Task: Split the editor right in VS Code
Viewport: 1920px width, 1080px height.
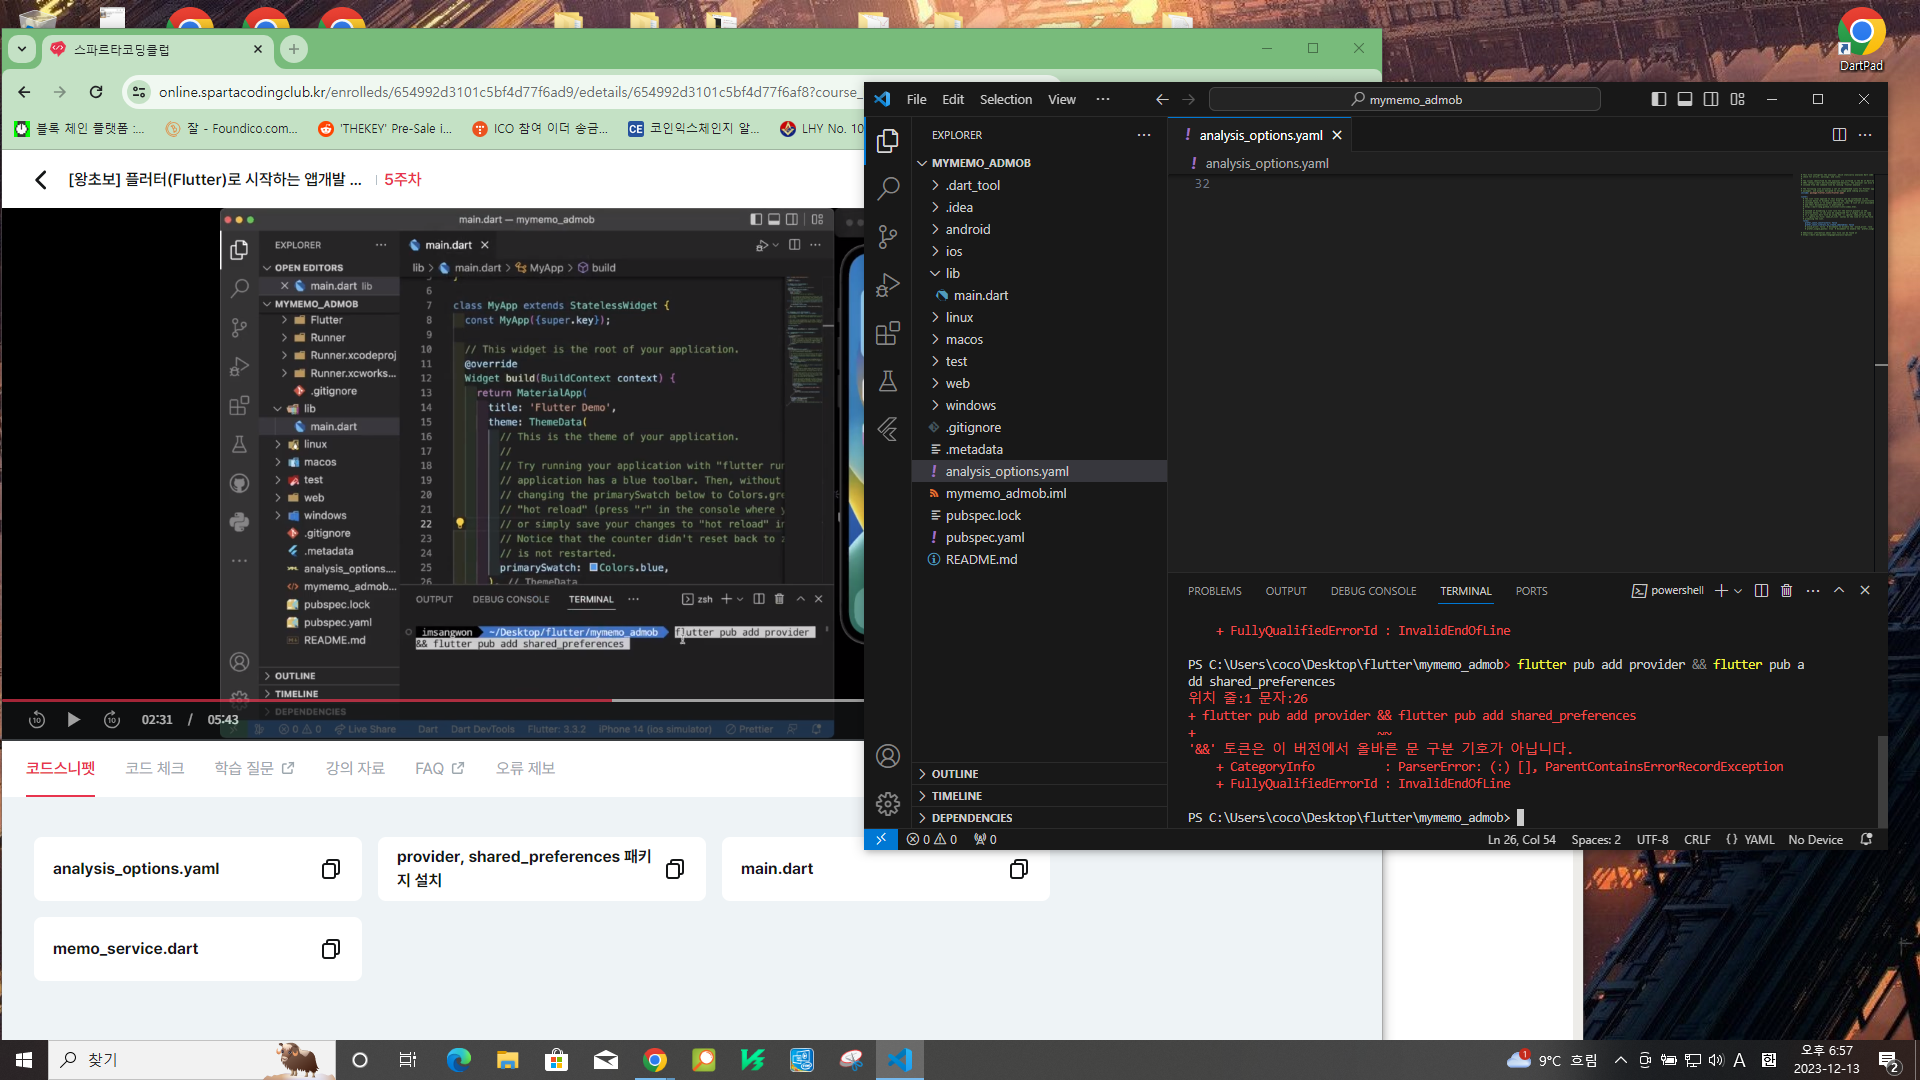Action: pos(1839,135)
